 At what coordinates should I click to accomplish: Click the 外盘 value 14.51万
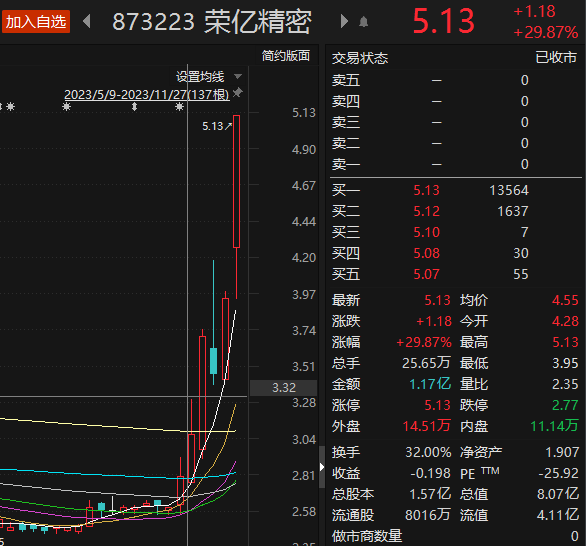[426, 426]
